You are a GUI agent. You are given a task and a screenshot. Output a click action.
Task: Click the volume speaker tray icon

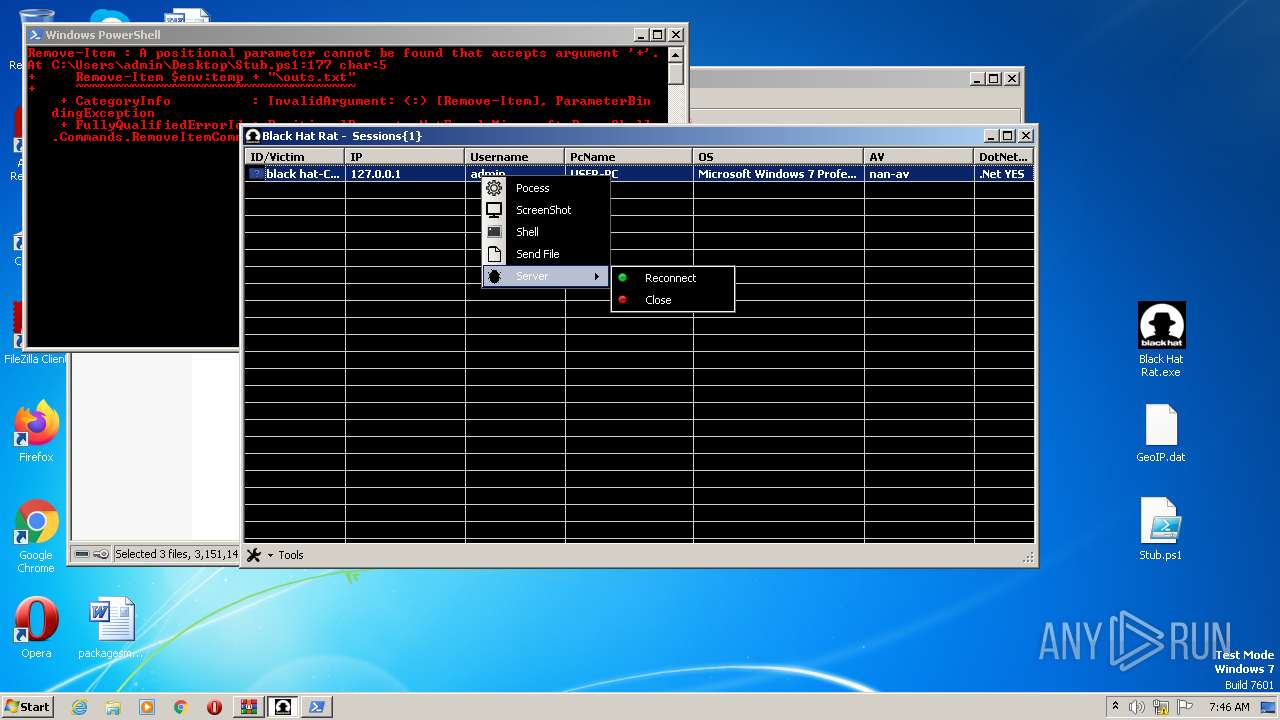[x=1137, y=707]
